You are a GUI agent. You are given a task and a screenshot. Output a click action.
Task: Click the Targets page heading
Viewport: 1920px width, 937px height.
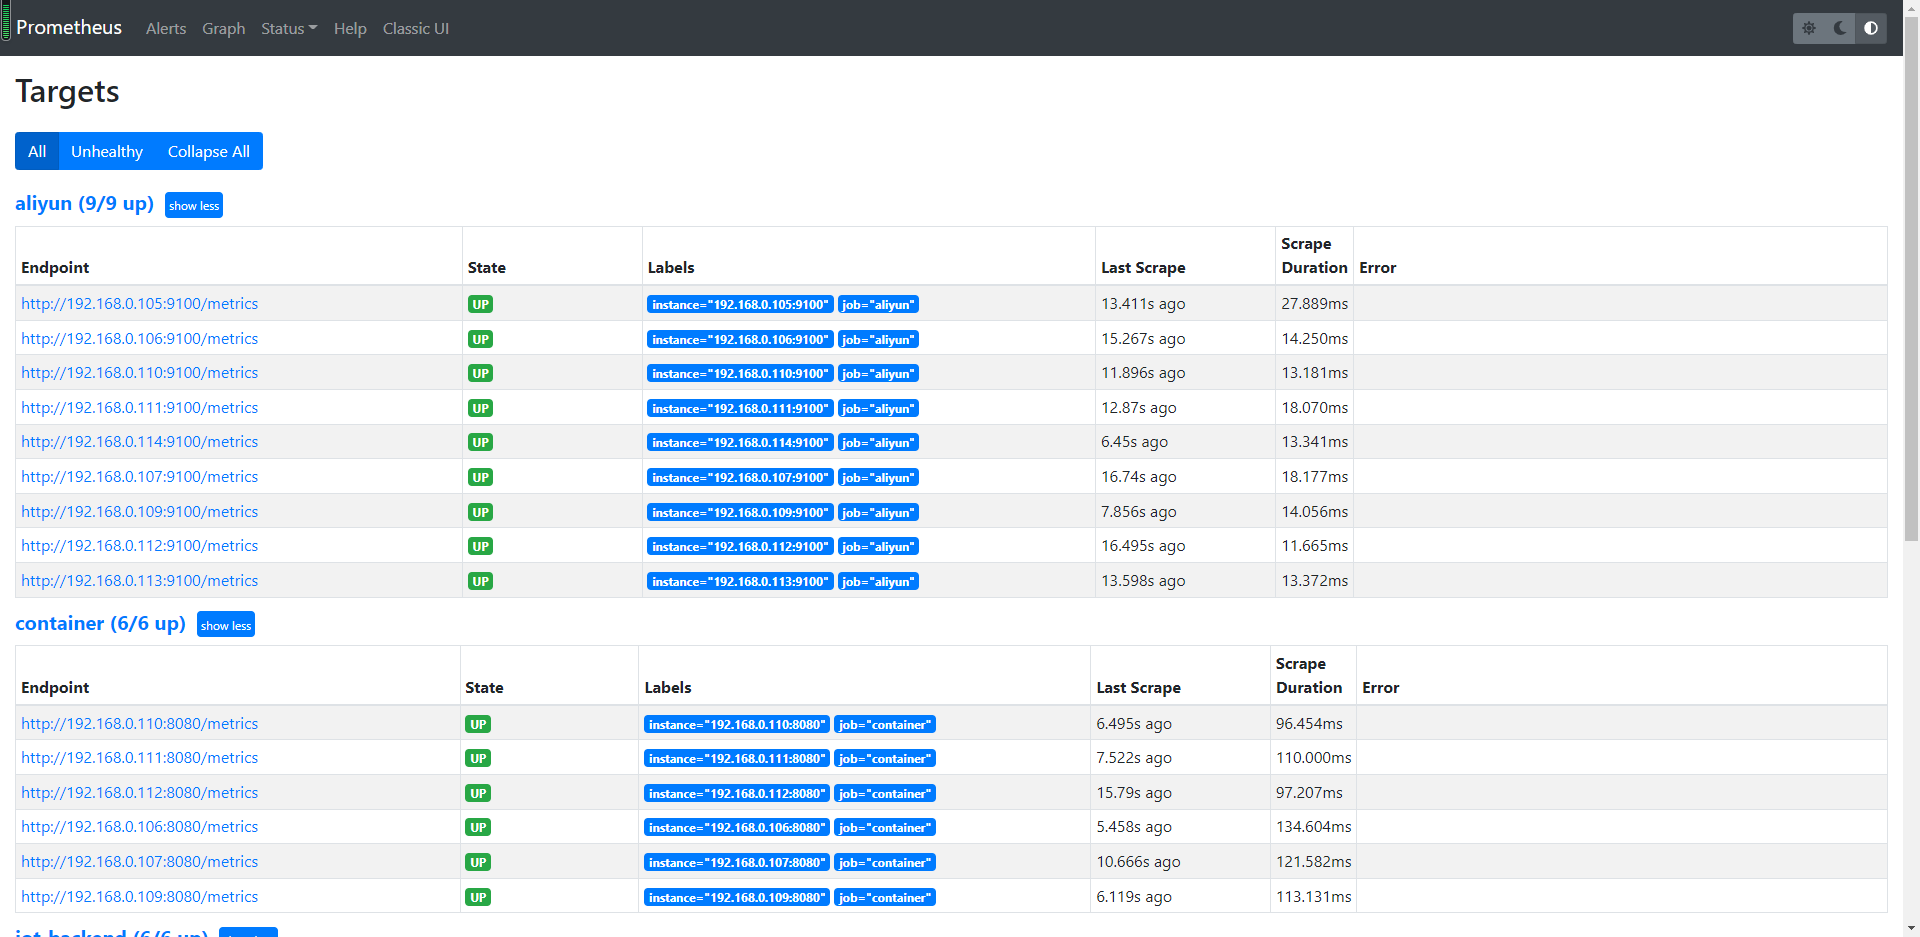(68, 92)
